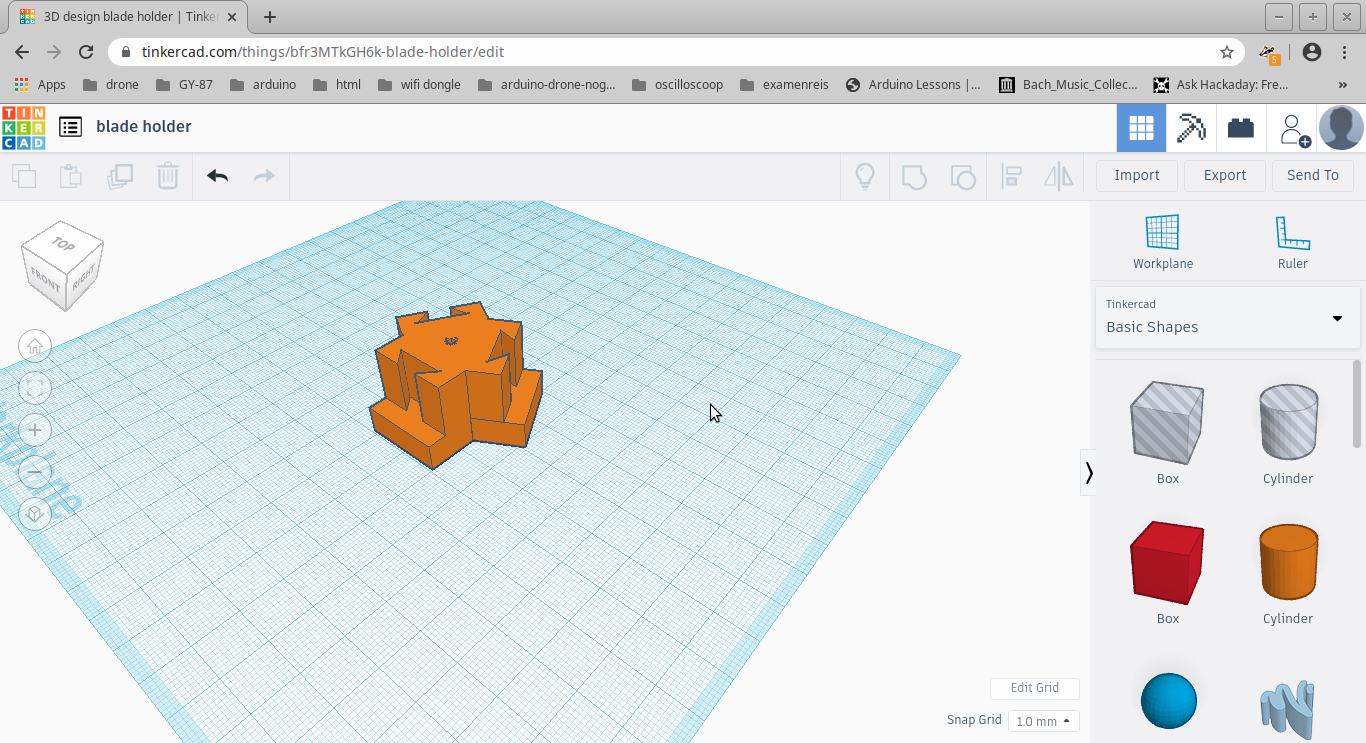The height and width of the screenshot is (743, 1366).
Task: Go back in the browser
Action: tap(22, 52)
